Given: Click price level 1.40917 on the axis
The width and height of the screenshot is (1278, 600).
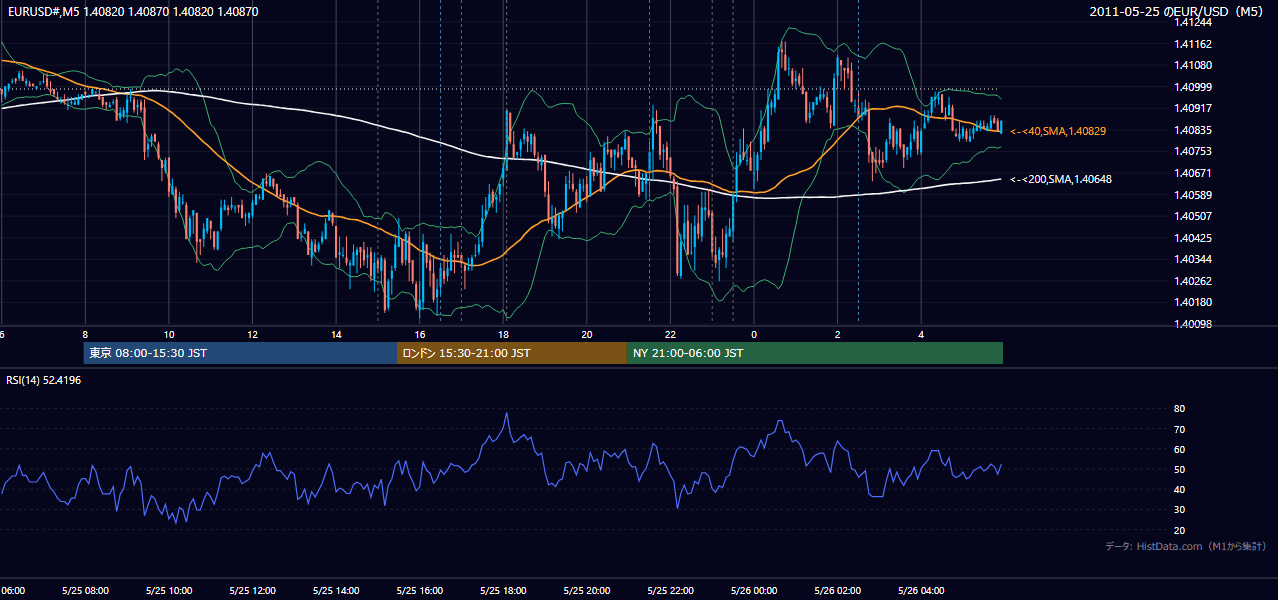Looking at the screenshot, I should point(1193,108).
